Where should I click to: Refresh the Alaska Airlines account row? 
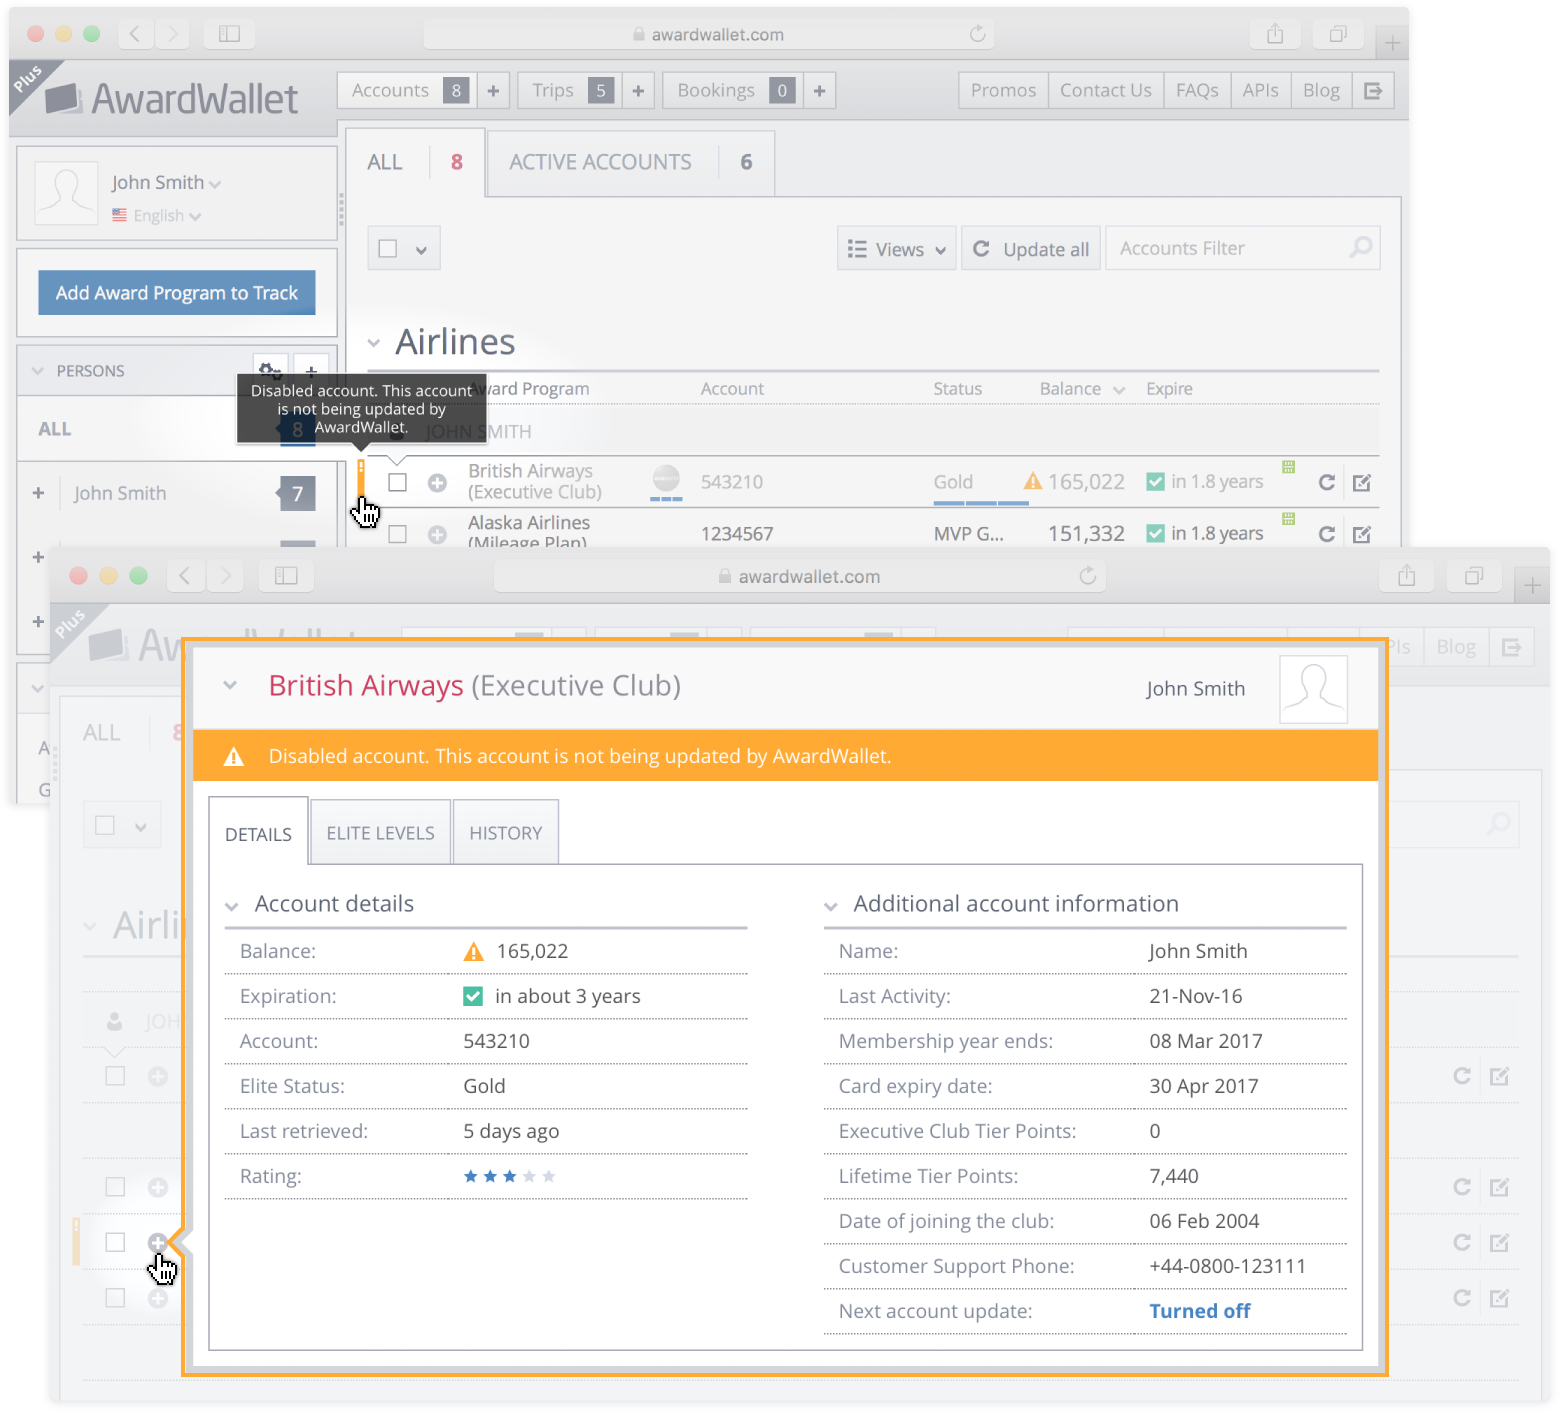pos(1327,534)
